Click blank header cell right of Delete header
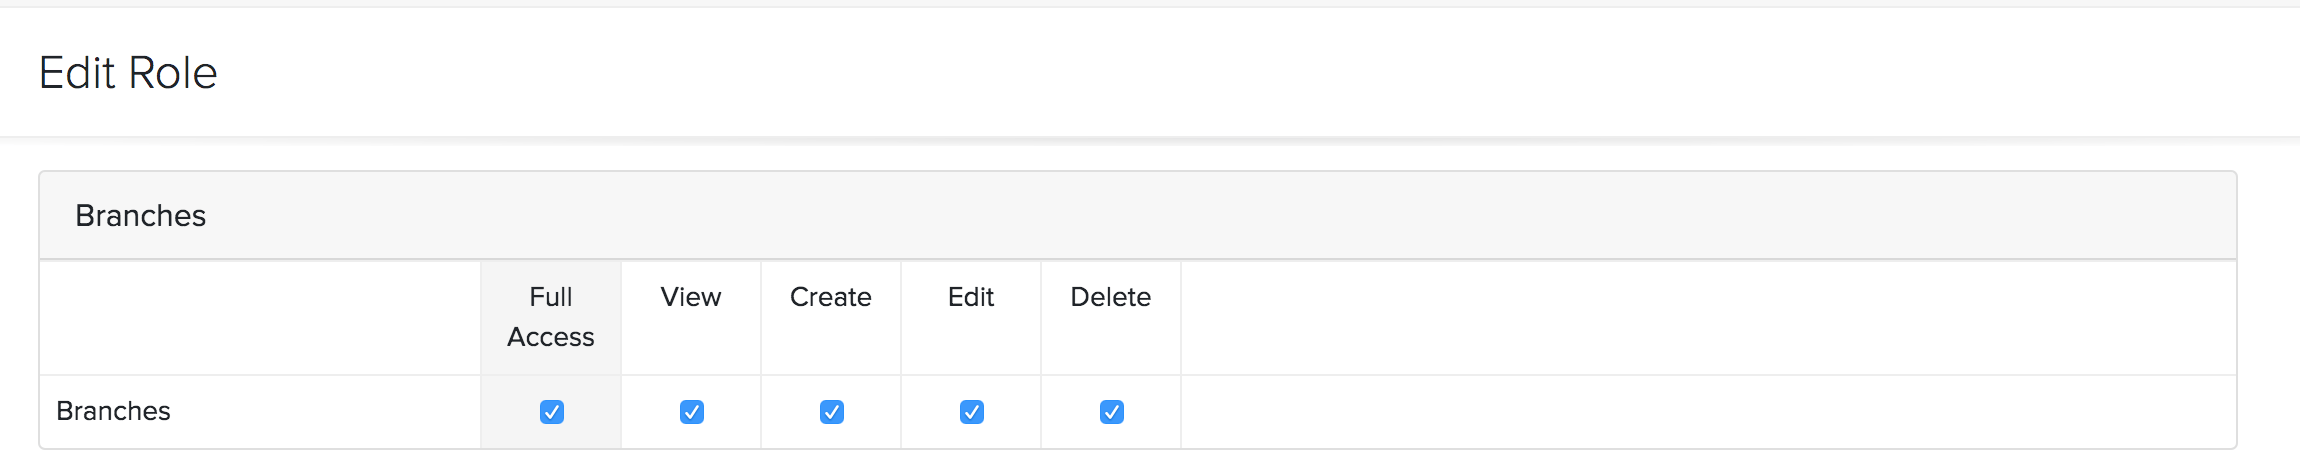 point(1700,318)
